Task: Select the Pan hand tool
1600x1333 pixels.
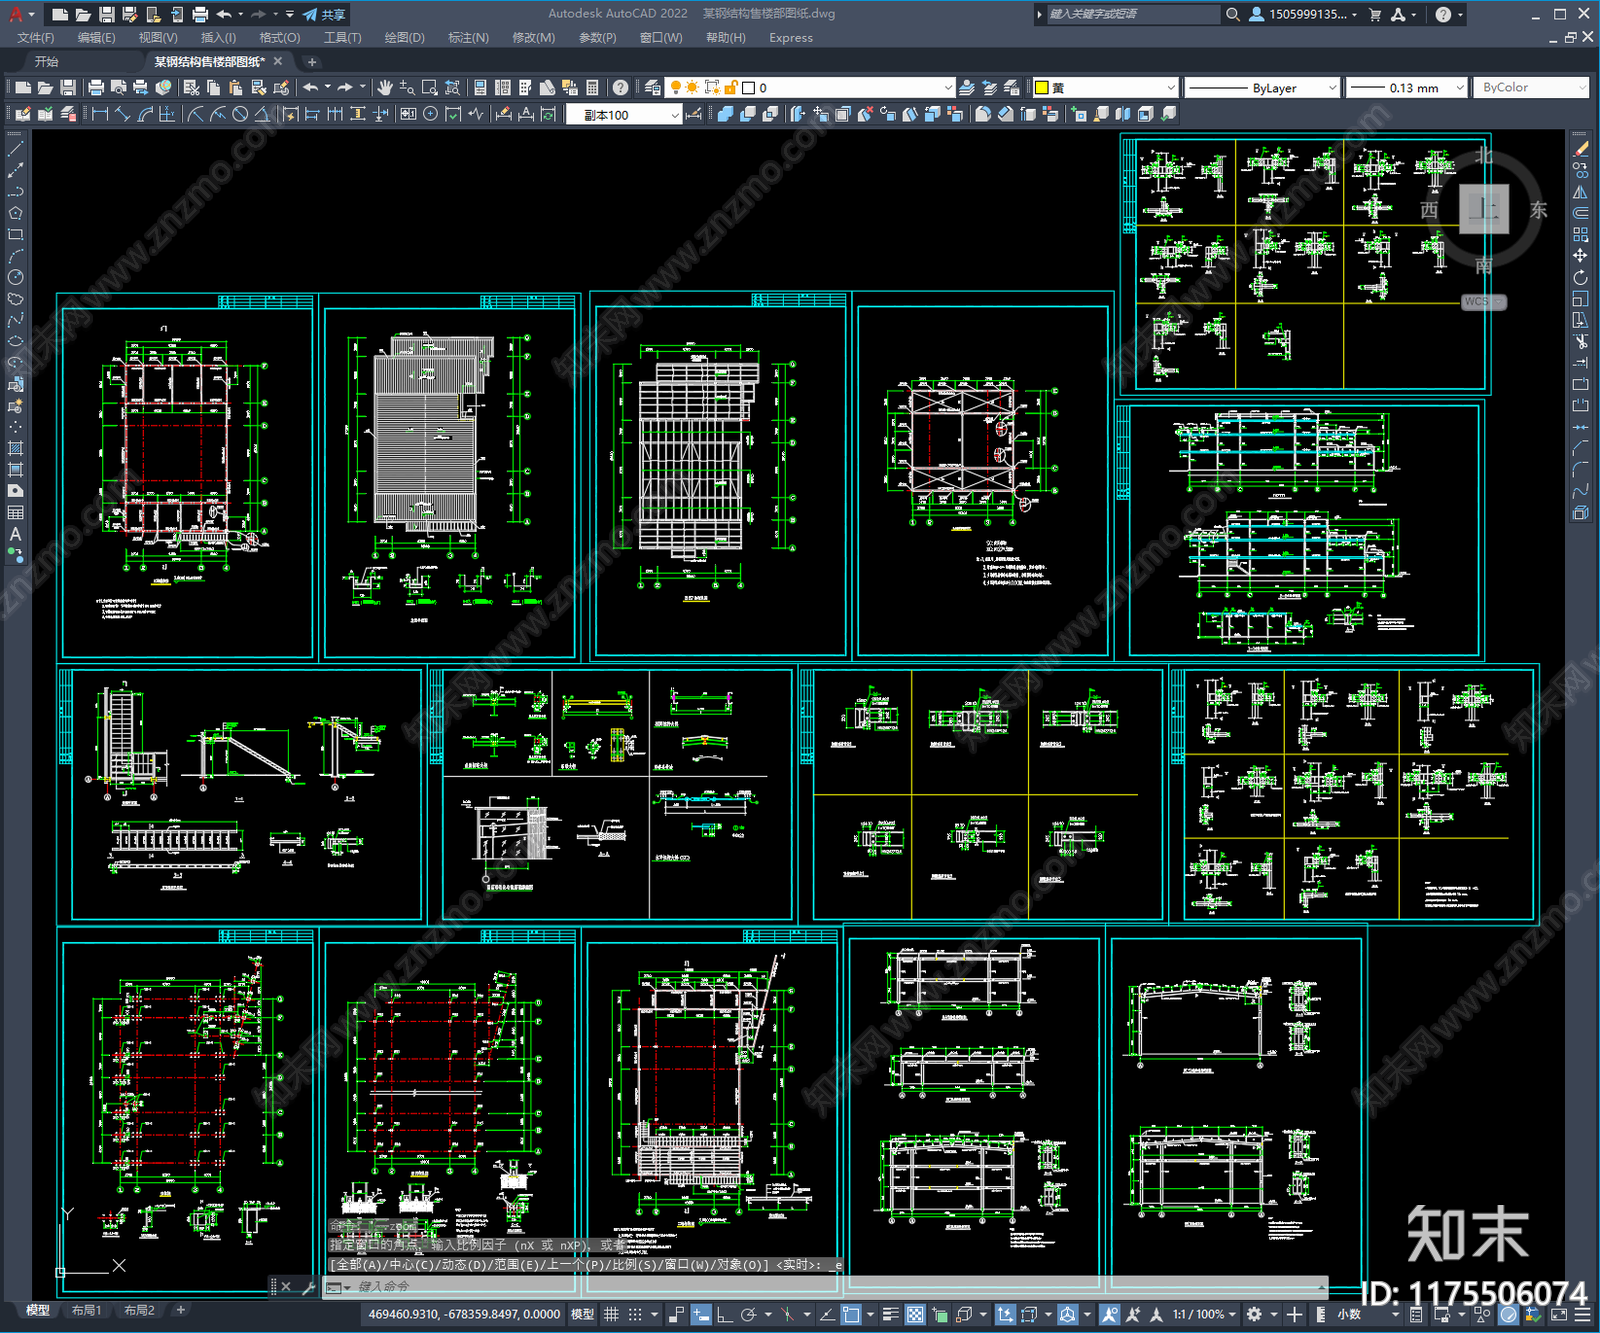Action: click(385, 88)
